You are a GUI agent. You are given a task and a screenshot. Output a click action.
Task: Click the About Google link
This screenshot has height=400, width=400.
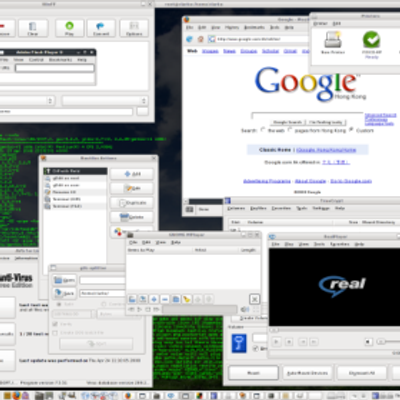pyautogui.click(x=310, y=181)
